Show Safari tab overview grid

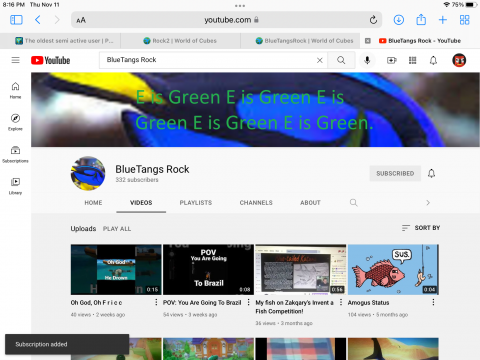coord(464,20)
